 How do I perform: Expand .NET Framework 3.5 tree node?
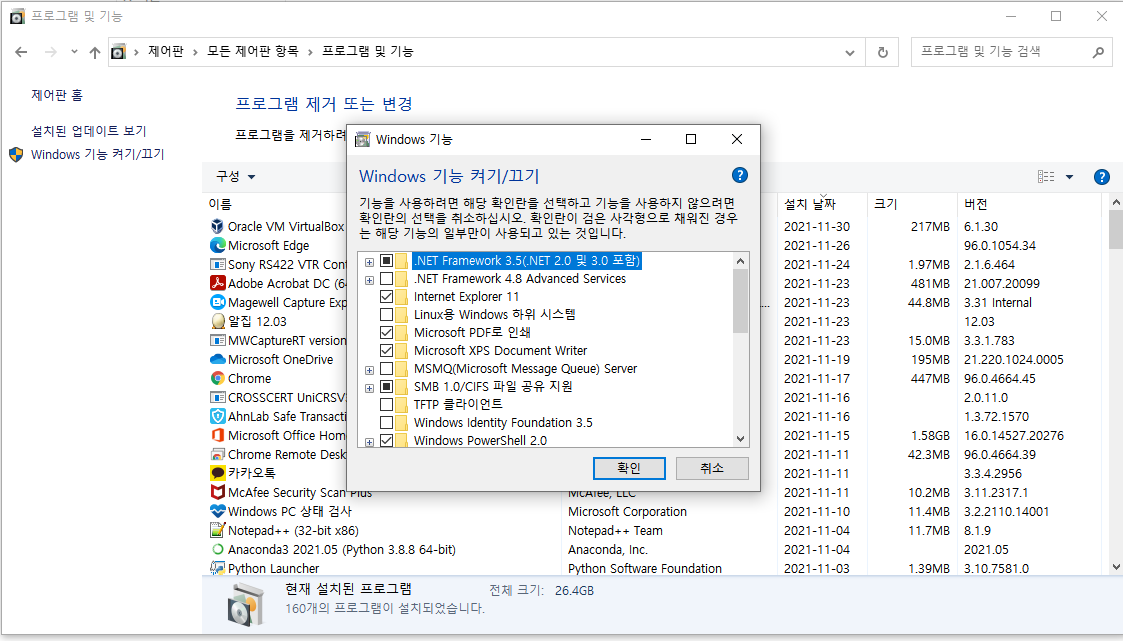coord(369,262)
